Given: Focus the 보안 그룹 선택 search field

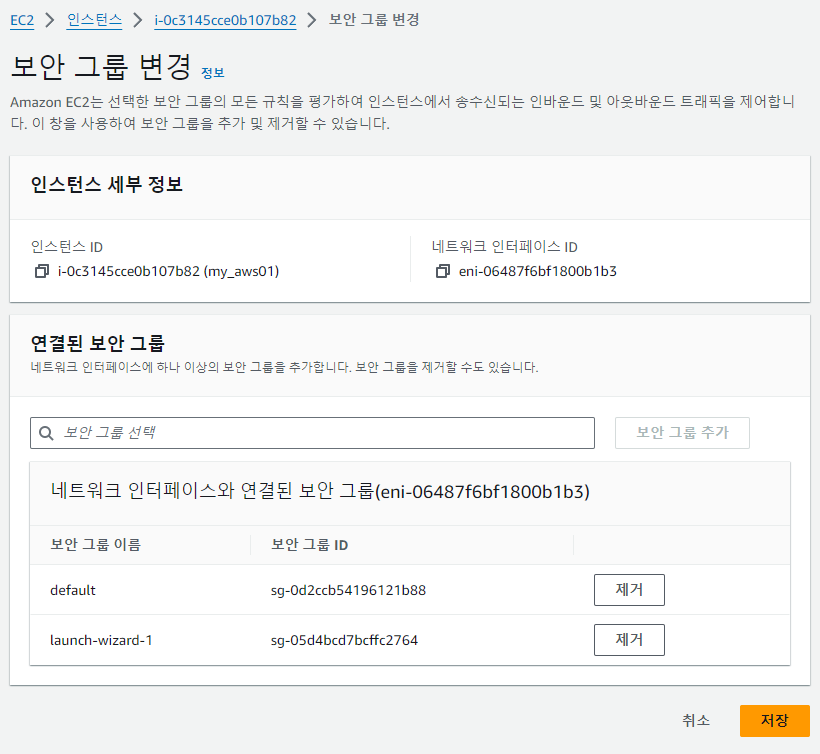Looking at the screenshot, I should click(312, 433).
